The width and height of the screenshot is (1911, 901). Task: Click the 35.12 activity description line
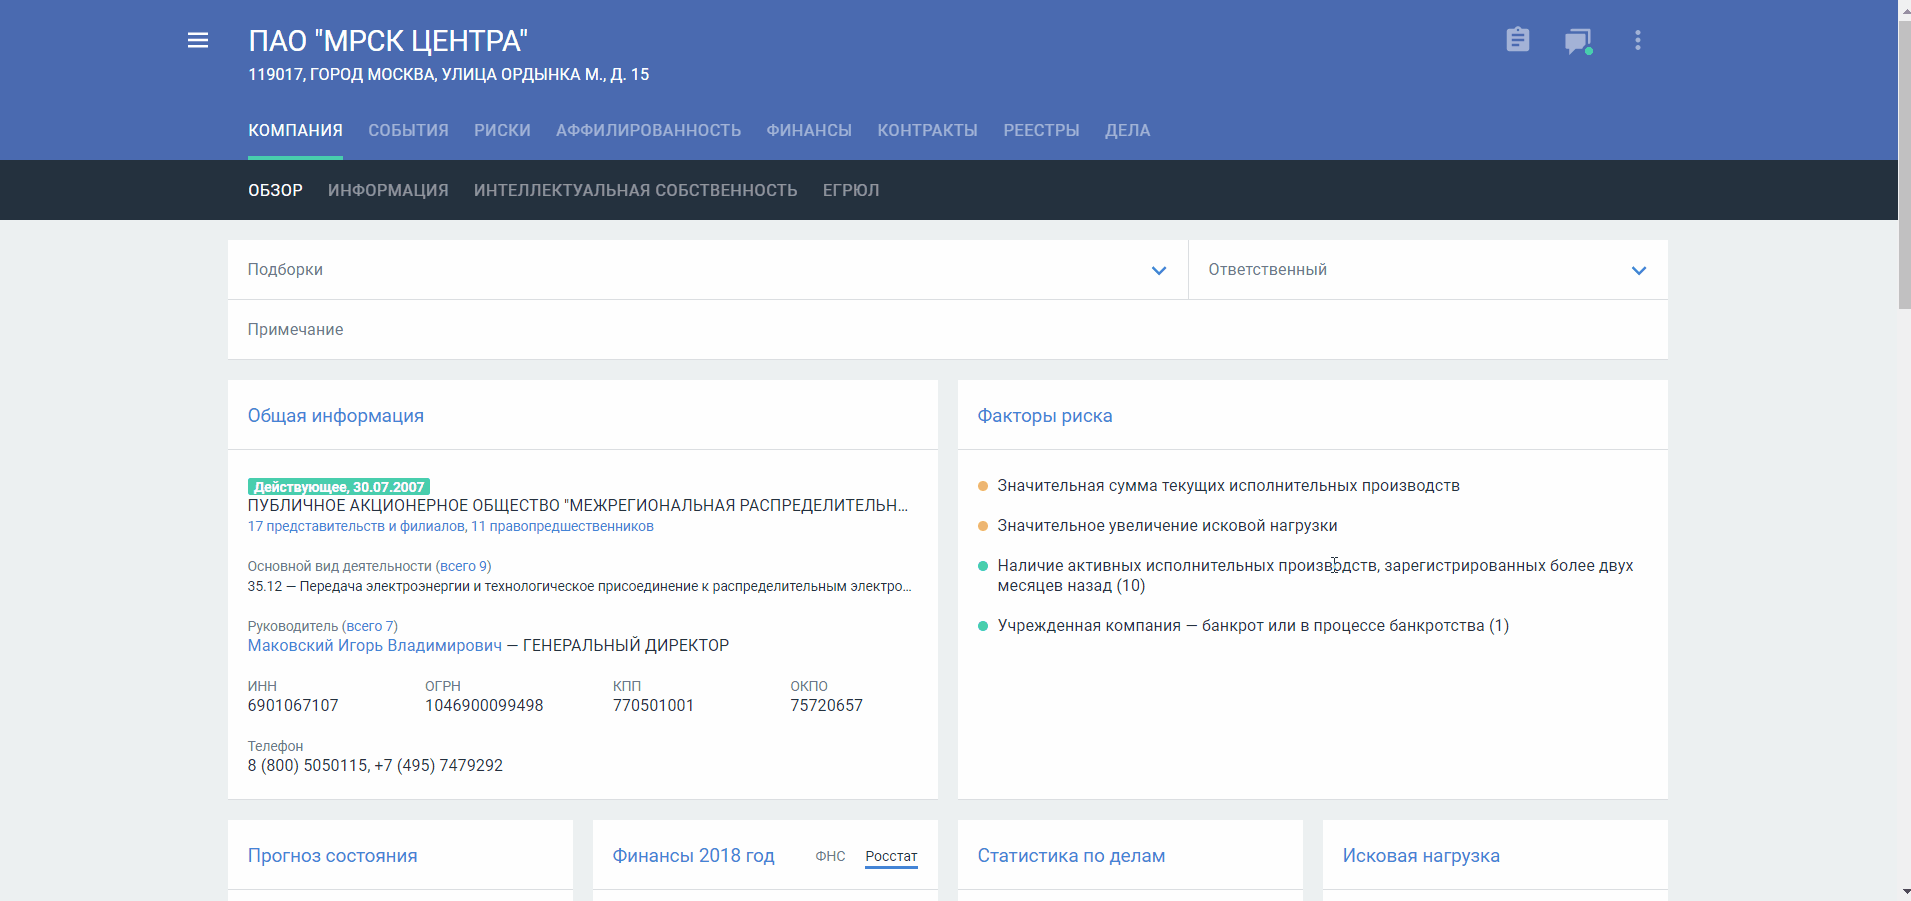(580, 586)
